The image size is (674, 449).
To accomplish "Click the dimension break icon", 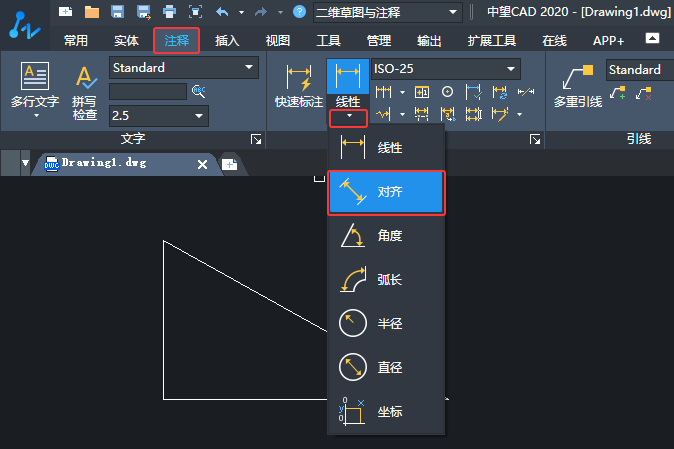I will point(422,114).
